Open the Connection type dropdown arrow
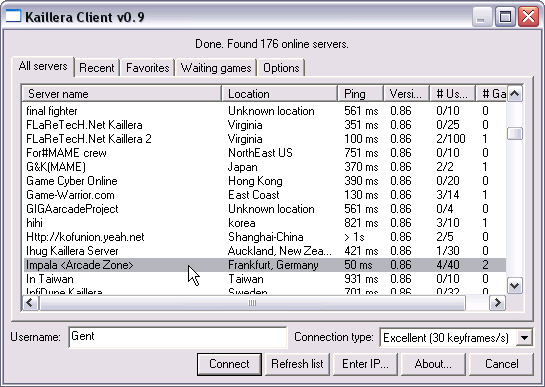545x387 pixels. 524,338
